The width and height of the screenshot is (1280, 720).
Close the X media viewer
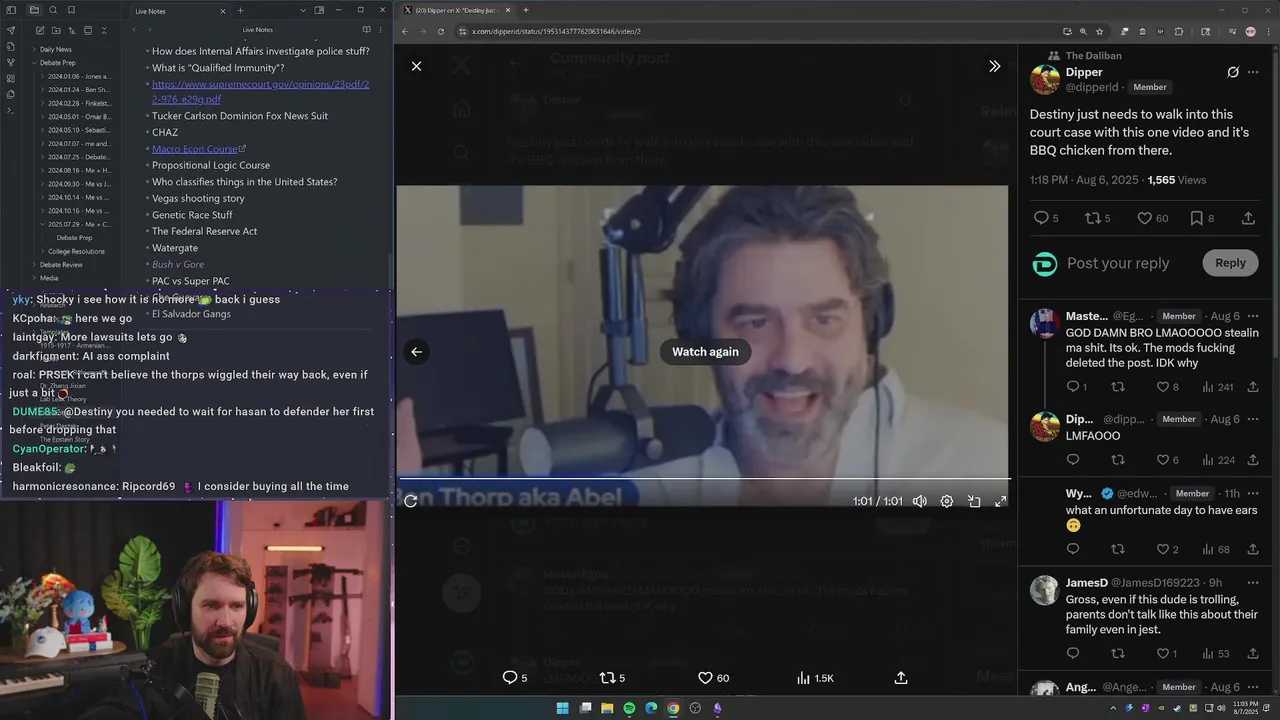point(416,66)
